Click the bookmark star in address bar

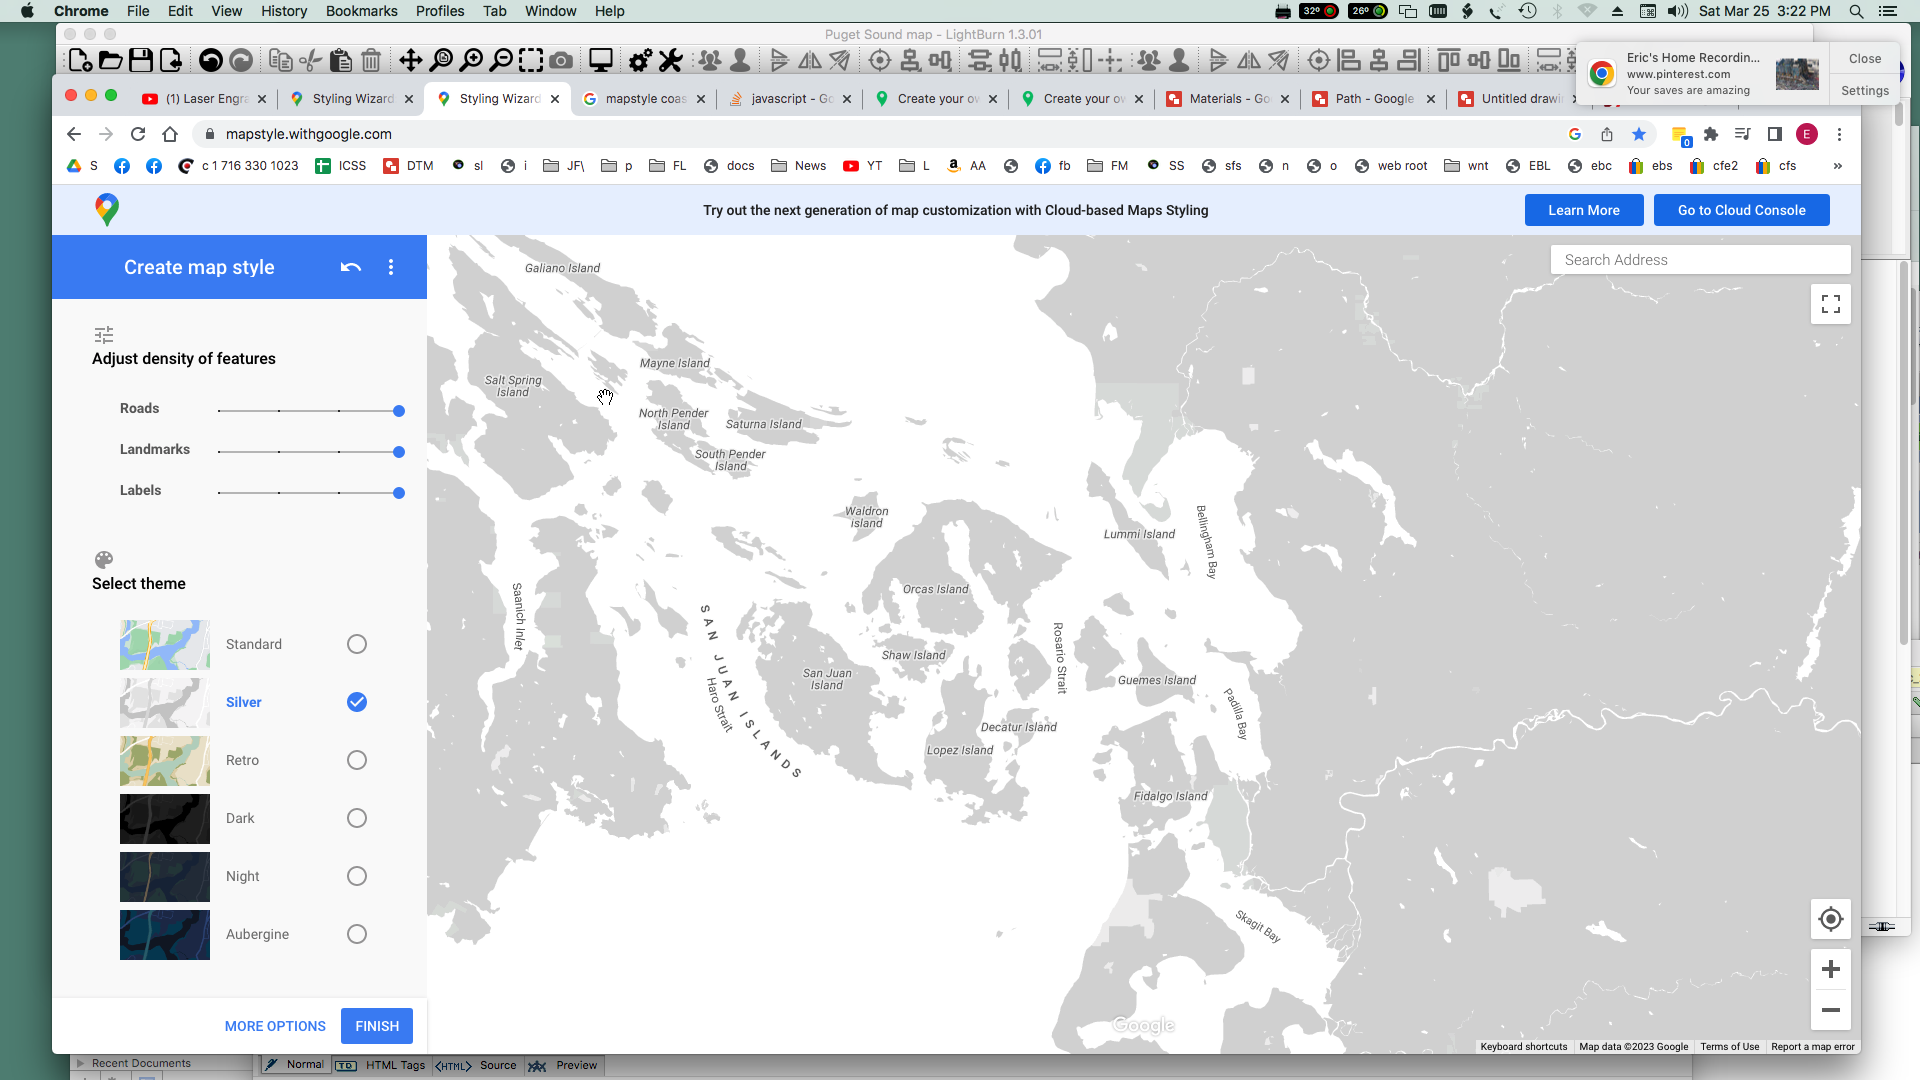(1638, 134)
